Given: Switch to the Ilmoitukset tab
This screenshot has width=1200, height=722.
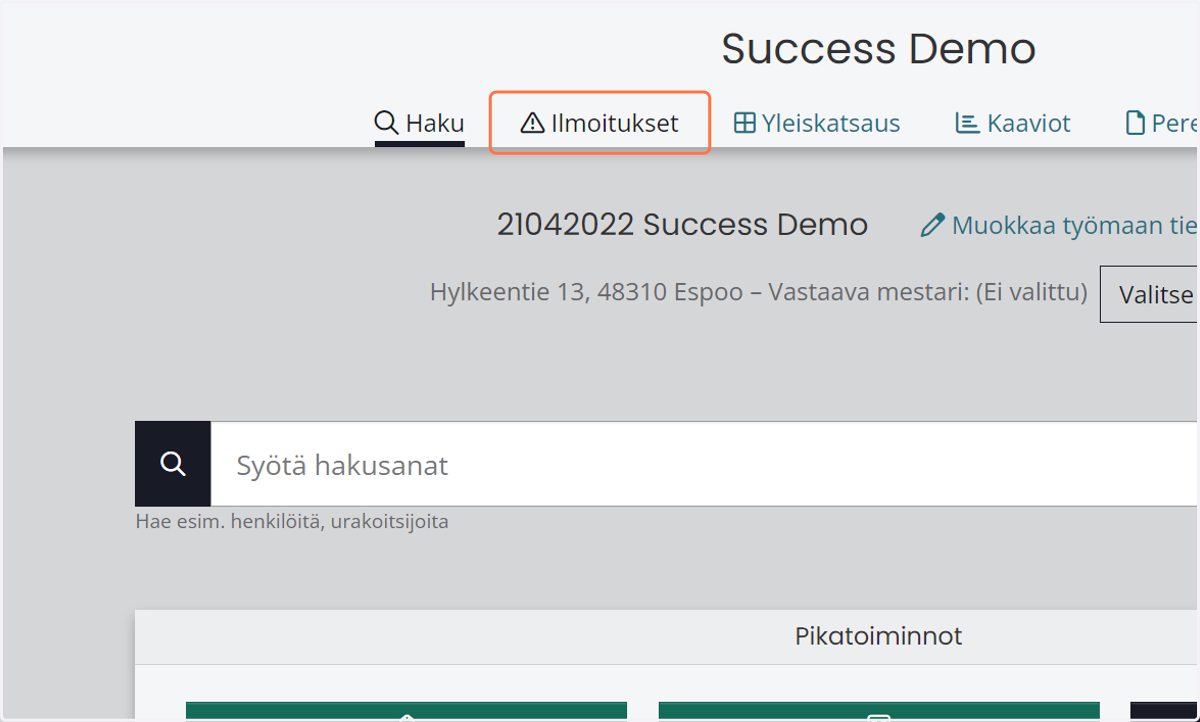Looking at the screenshot, I should pyautogui.click(x=599, y=123).
